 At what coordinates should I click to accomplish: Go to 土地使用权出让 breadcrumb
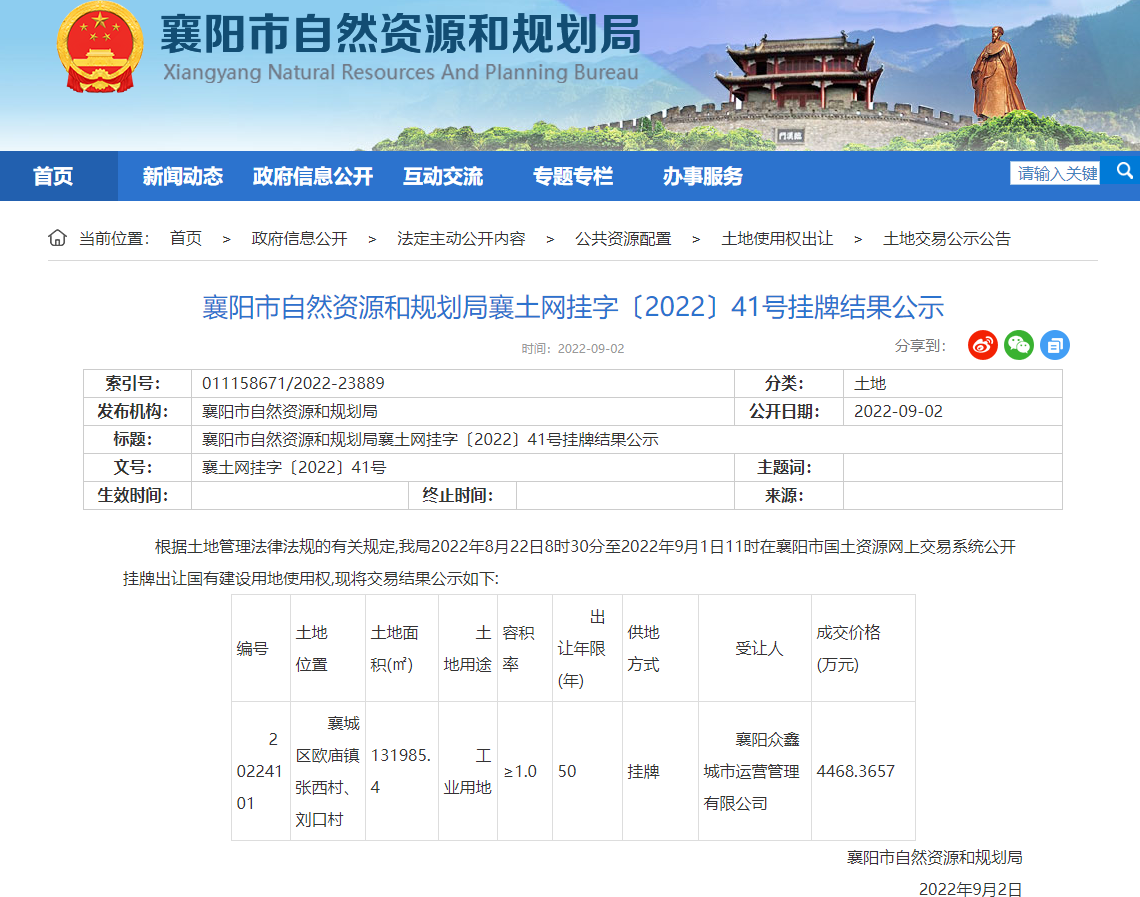tap(777, 238)
